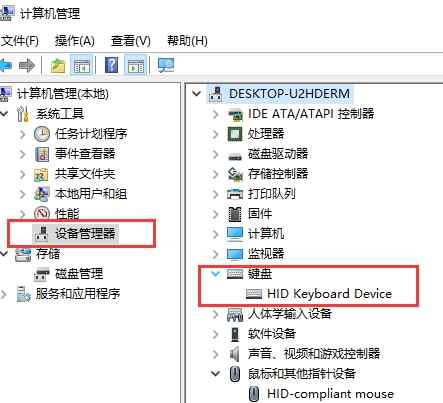Collapse the DESKTOP-U2HDERM root node
This screenshot has width=443, height=403.
(197, 94)
